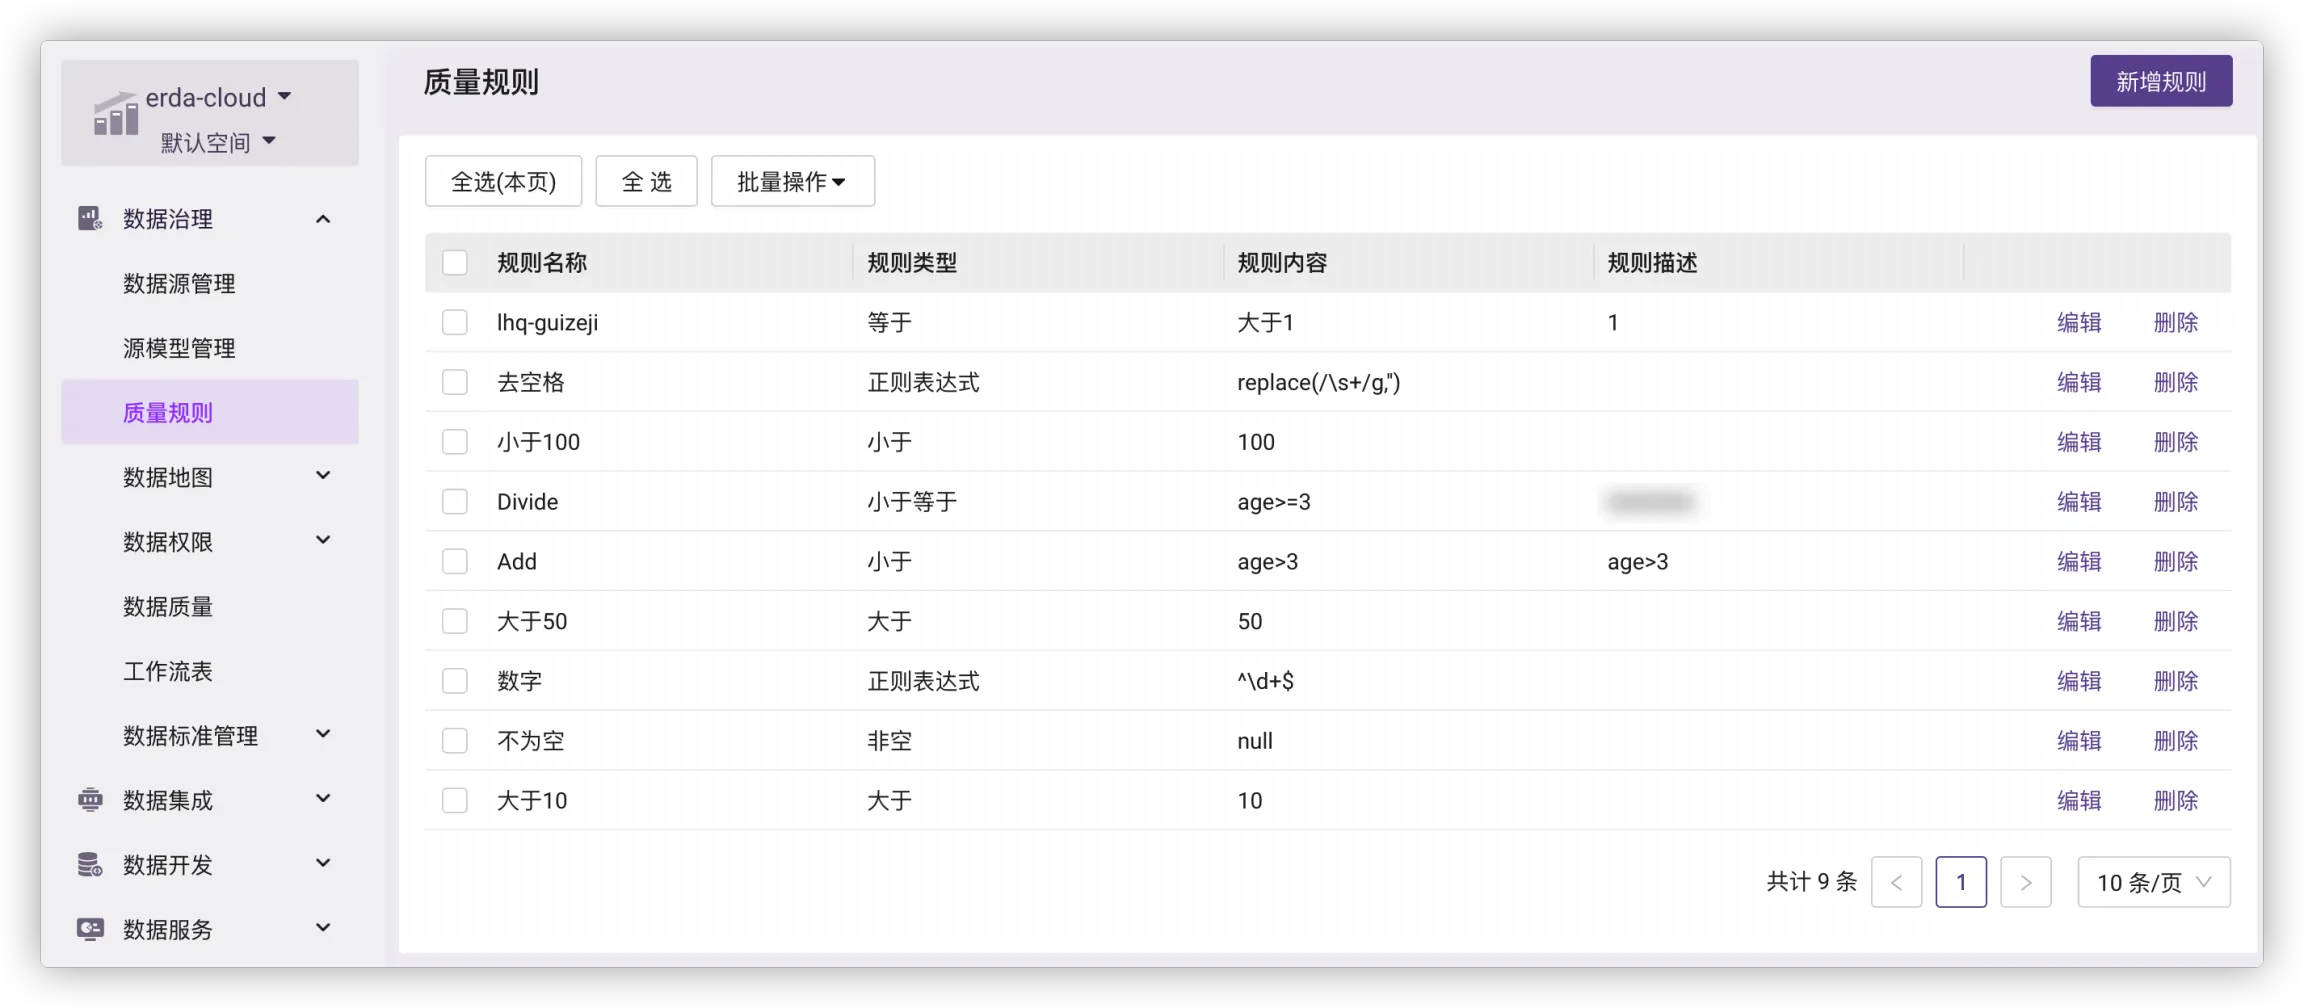The height and width of the screenshot is (1008, 2304).
Task: Collapse the 数据治理 section chevron
Action: (323, 219)
